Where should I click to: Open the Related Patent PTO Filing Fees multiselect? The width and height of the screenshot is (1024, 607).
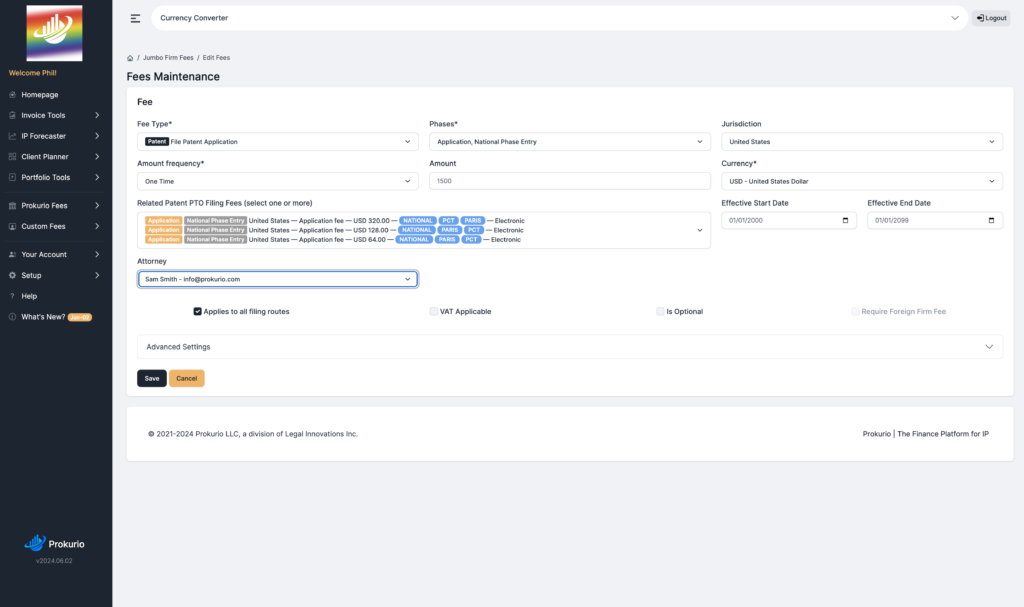click(x=424, y=230)
